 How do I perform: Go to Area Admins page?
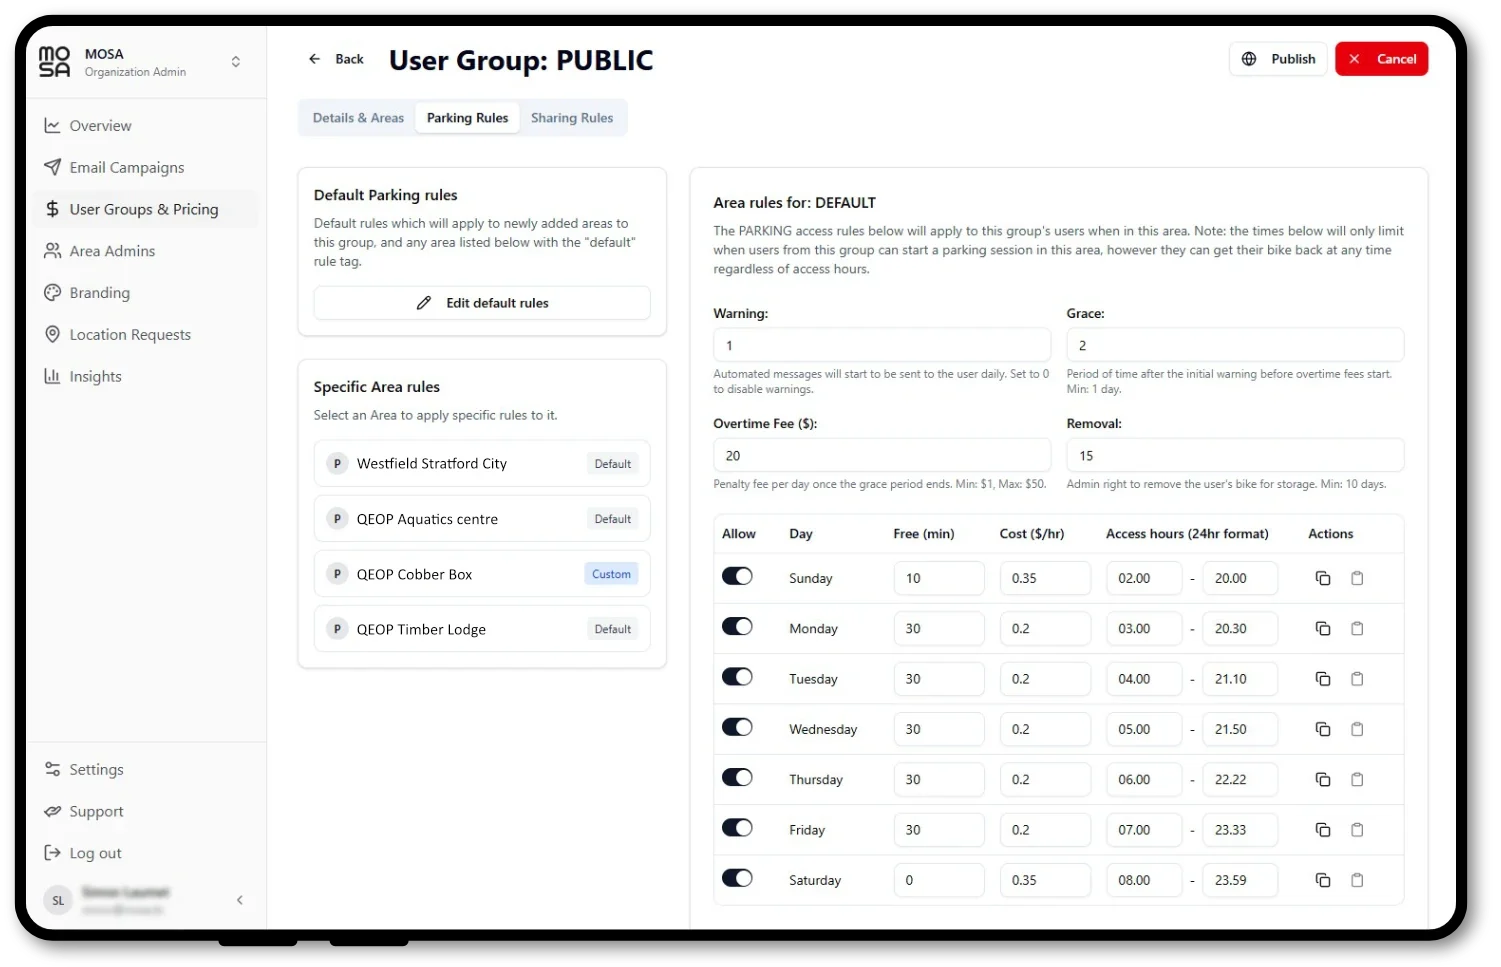click(145, 251)
